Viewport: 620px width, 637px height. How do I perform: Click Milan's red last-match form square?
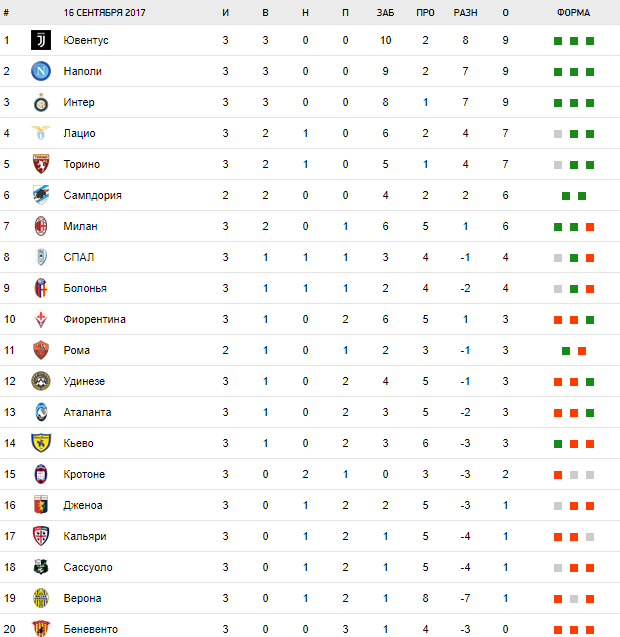pyautogui.click(x=590, y=227)
